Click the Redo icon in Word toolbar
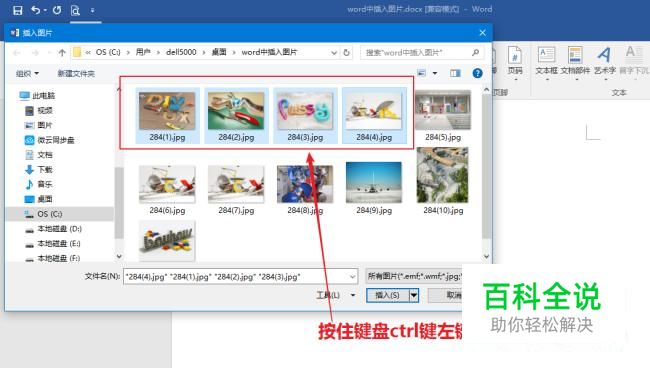 click(57, 10)
